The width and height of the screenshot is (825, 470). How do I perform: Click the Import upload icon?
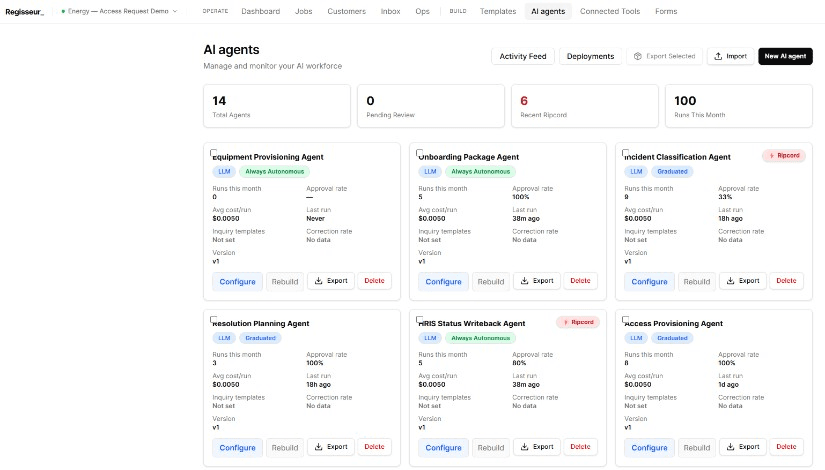pos(718,56)
